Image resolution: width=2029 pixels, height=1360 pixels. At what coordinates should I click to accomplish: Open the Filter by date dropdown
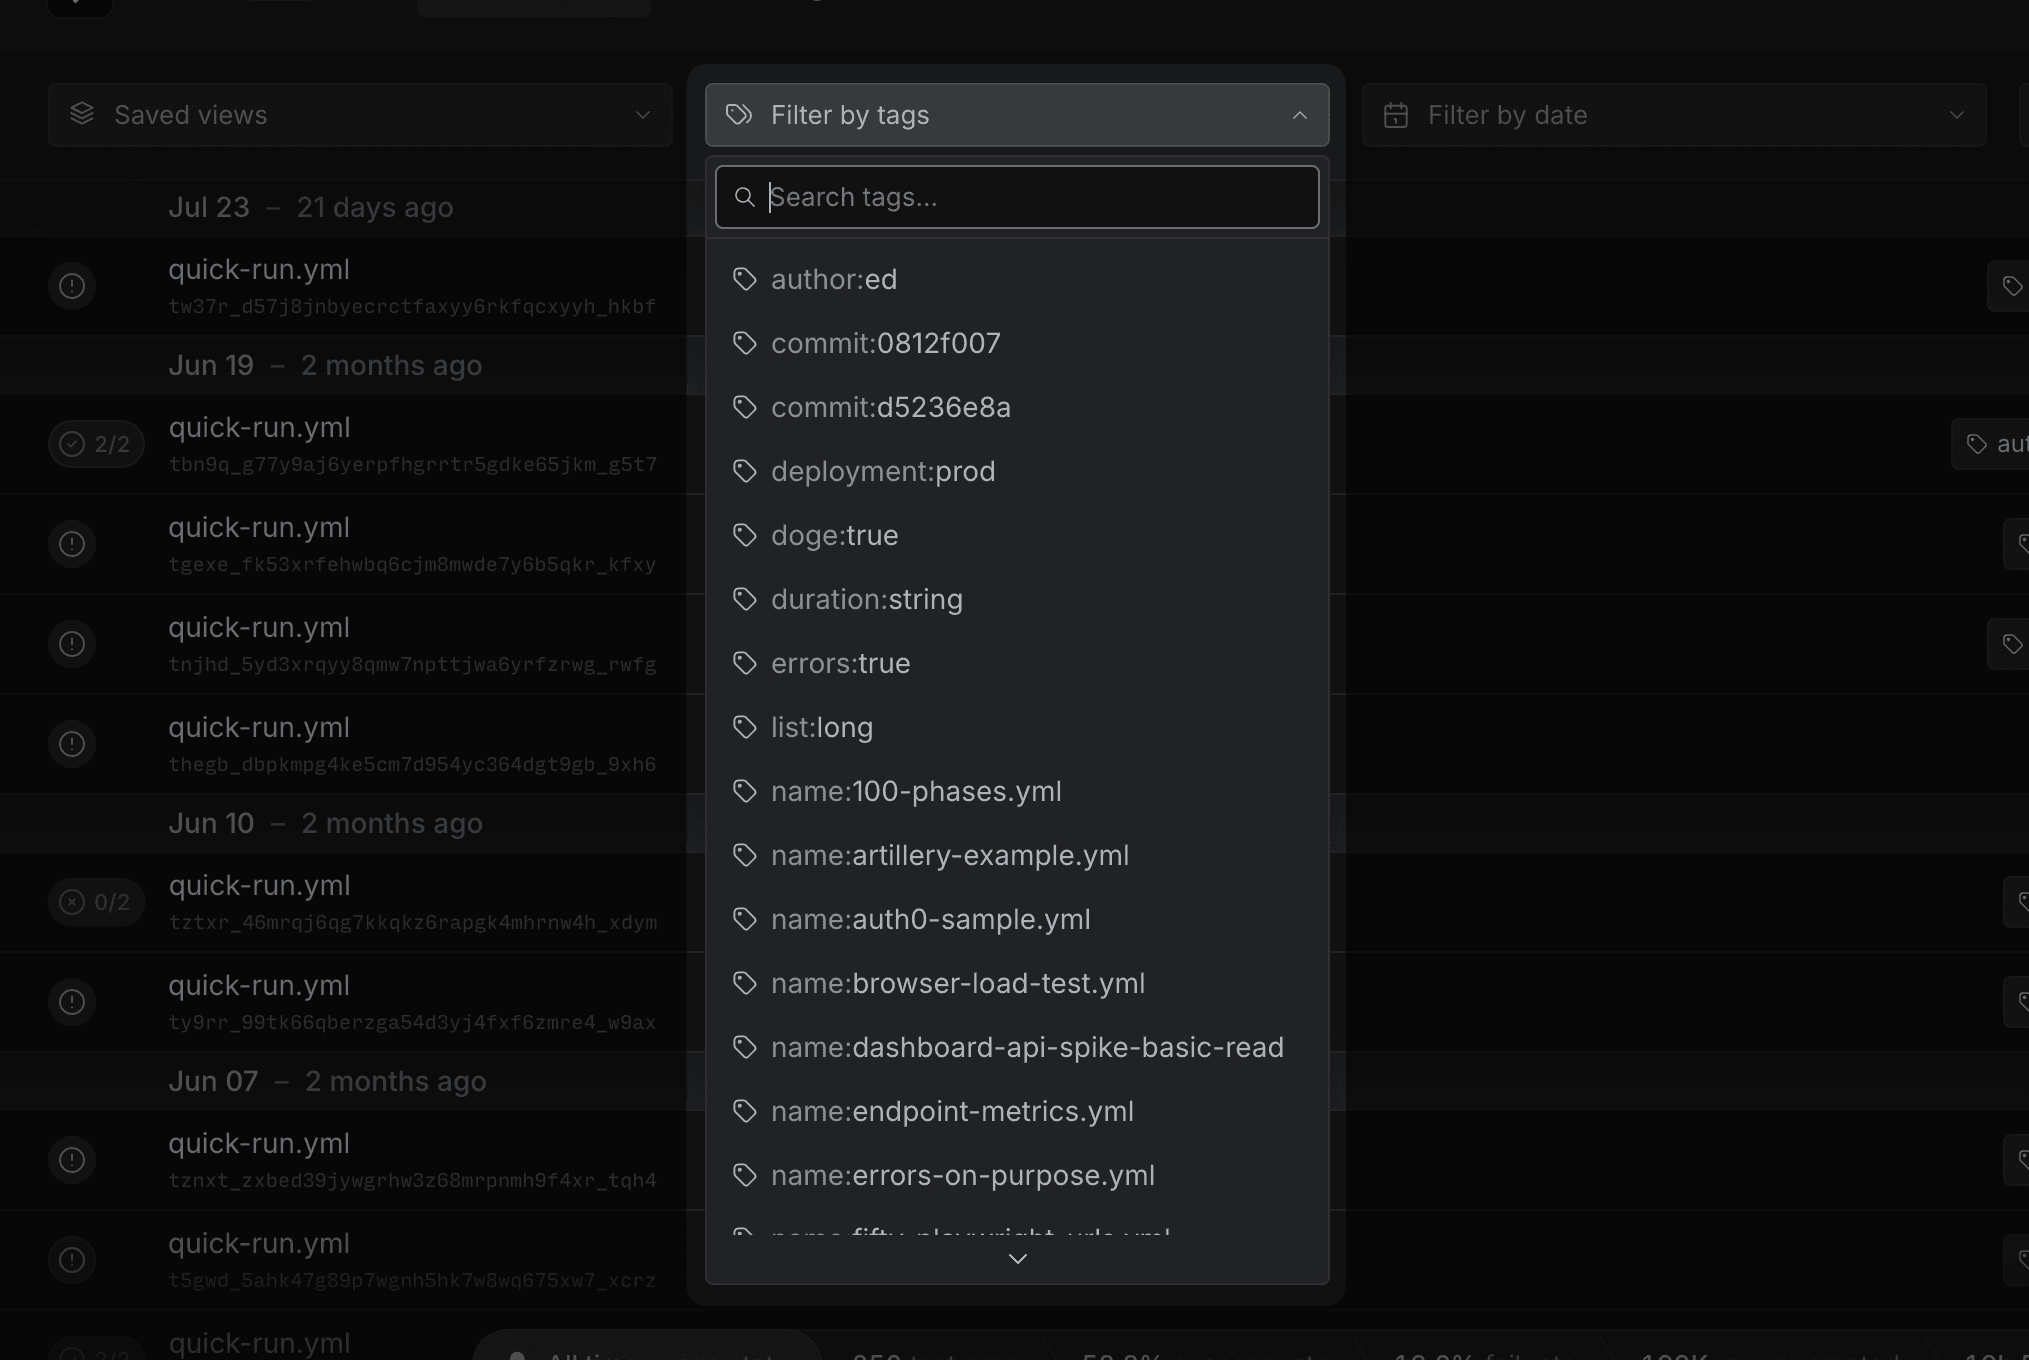[1674, 115]
